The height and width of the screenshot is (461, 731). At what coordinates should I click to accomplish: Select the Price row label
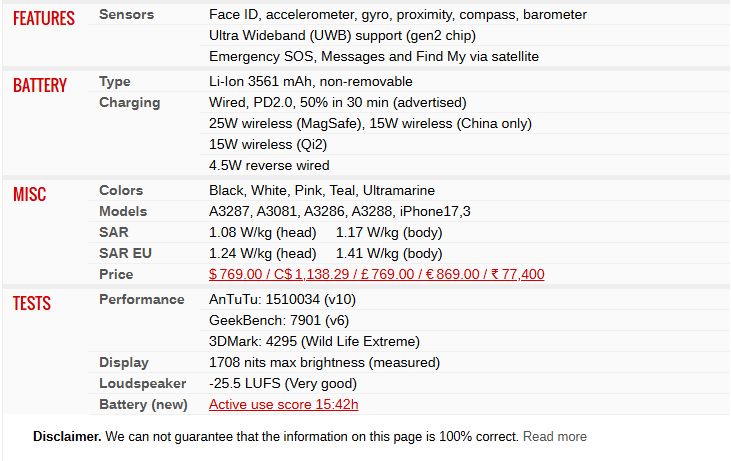[116, 274]
